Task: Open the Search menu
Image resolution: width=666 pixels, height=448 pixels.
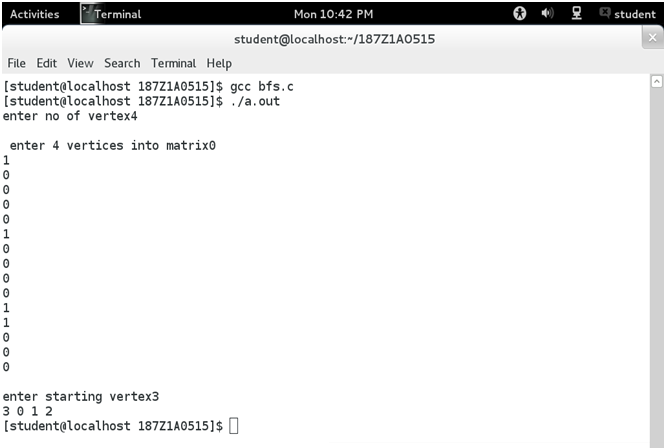Action: pyautogui.click(x=122, y=63)
